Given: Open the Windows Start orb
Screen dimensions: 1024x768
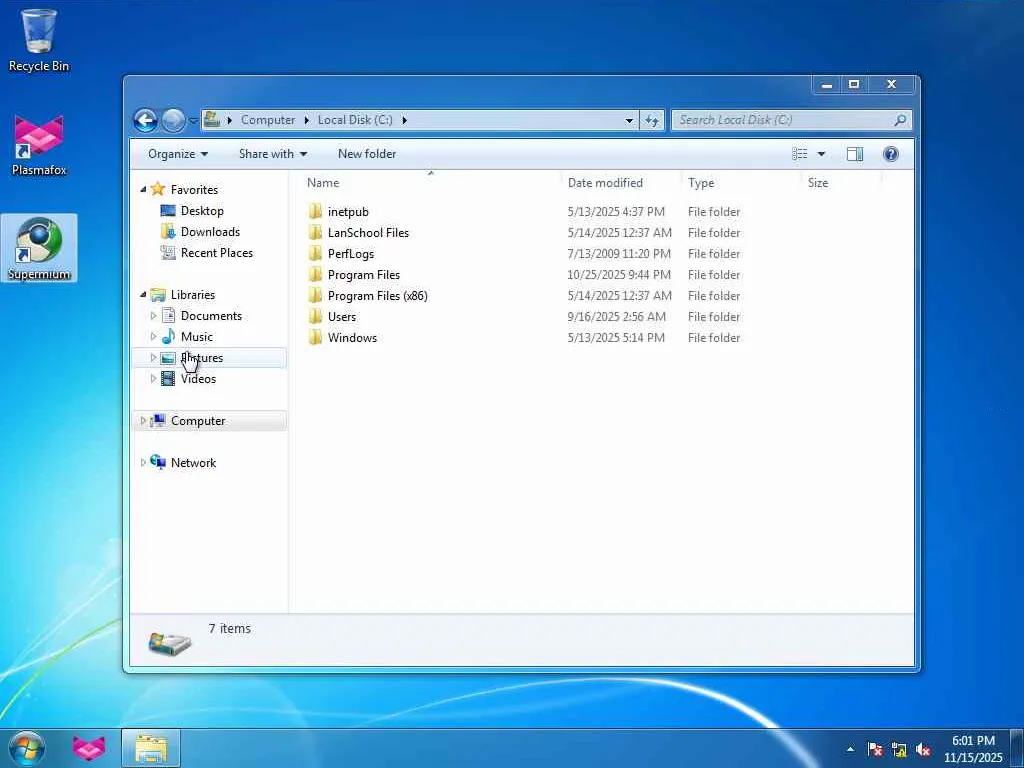Looking at the screenshot, I should click(27, 748).
